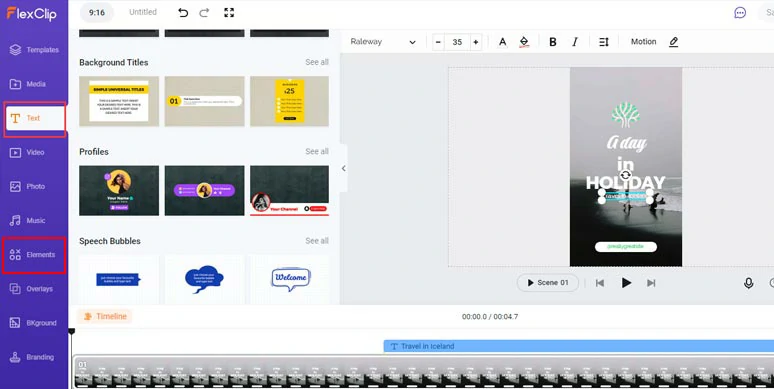
Task: Play Scene 01
Action: pos(547,283)
